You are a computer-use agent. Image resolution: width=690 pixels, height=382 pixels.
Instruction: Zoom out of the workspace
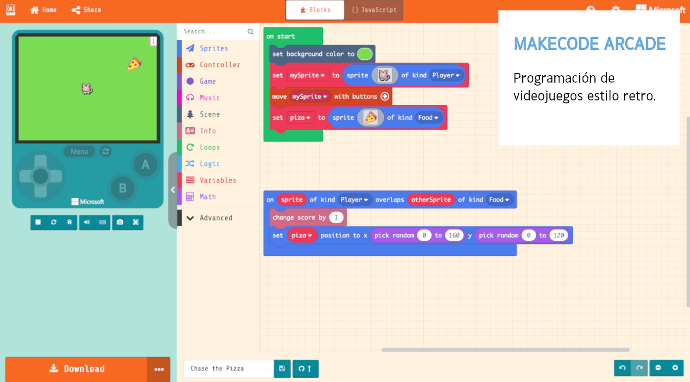tap(658, 368)
